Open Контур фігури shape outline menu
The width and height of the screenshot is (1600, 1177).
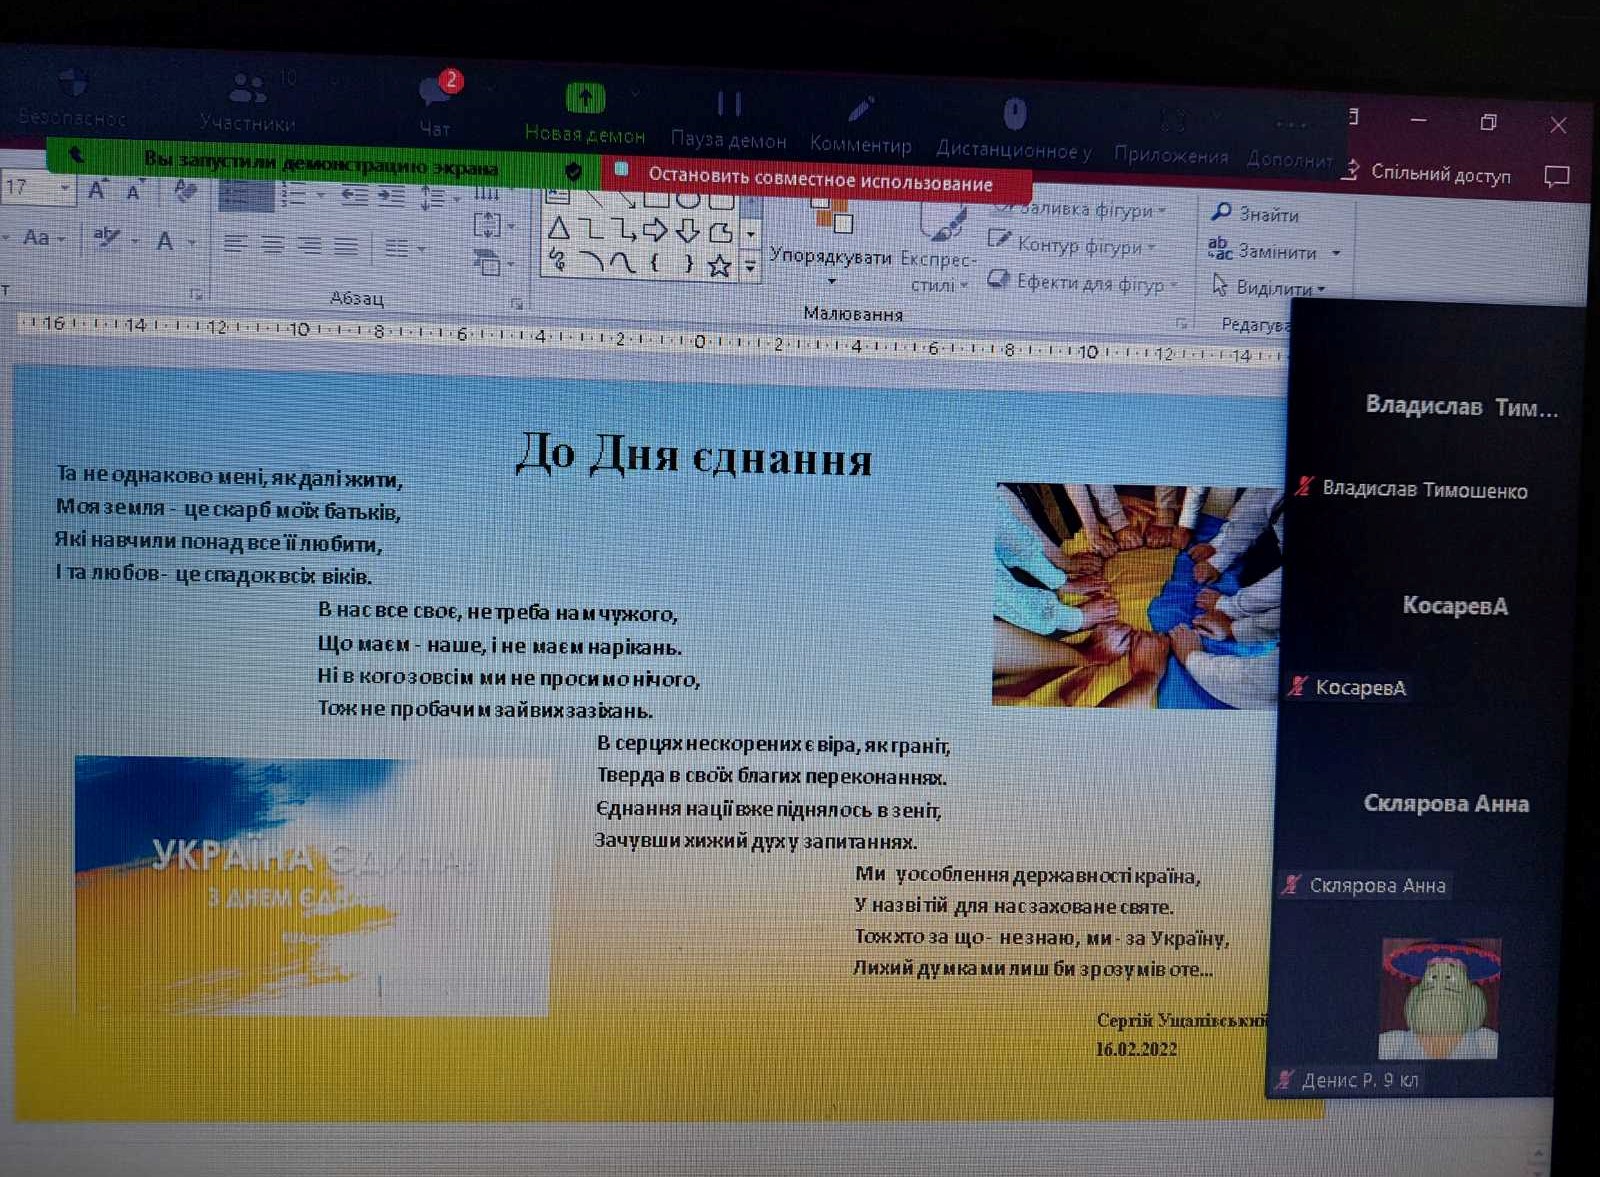click(x=1071, y=245)
